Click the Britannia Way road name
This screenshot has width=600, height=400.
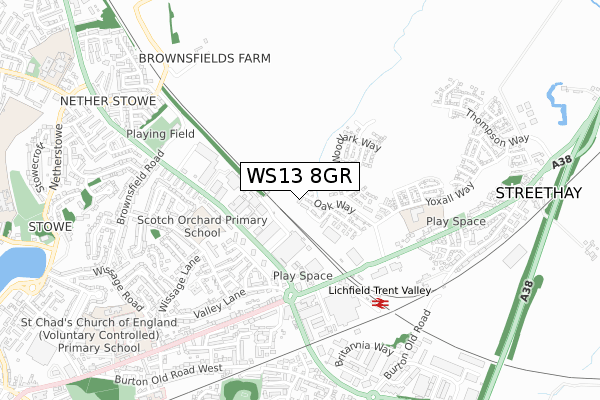point(364,353)
